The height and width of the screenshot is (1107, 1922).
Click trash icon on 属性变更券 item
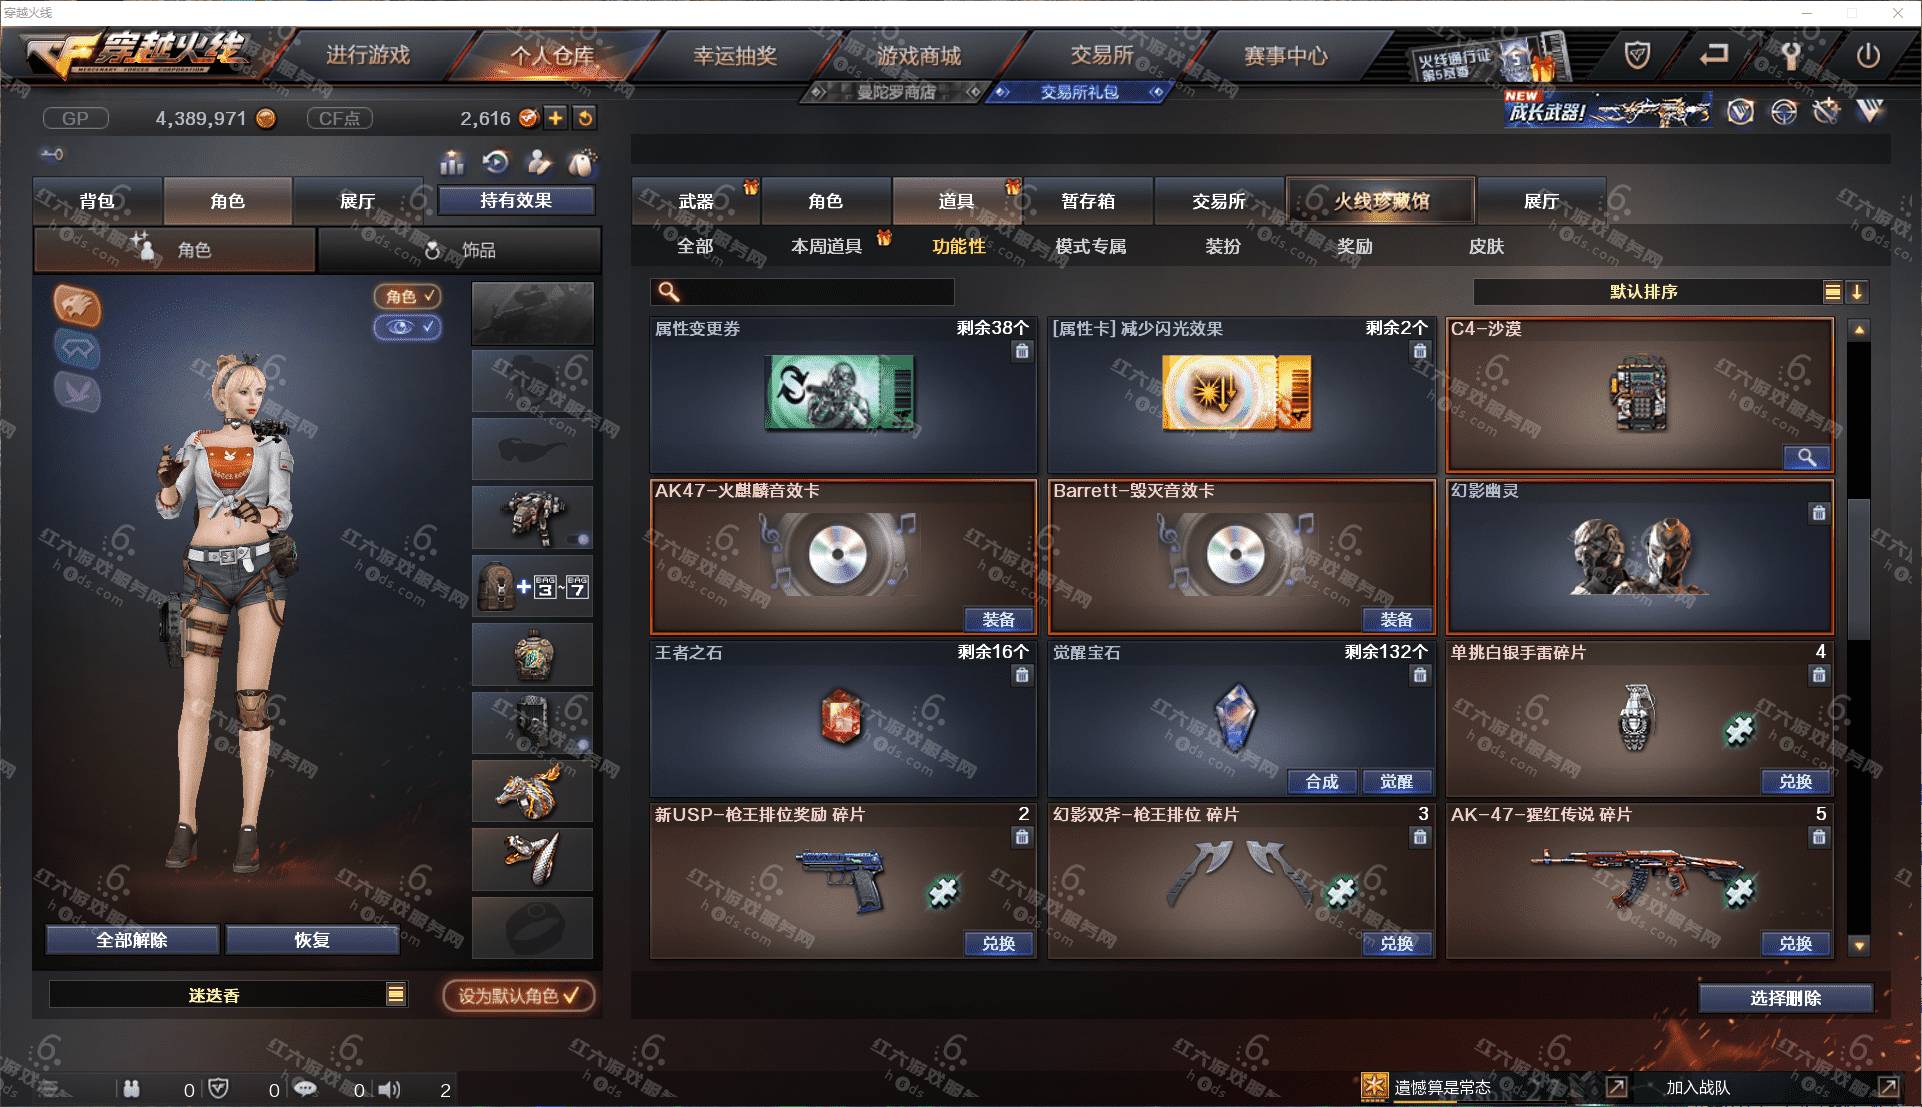pyautogui.click(x=1021, y=351)
